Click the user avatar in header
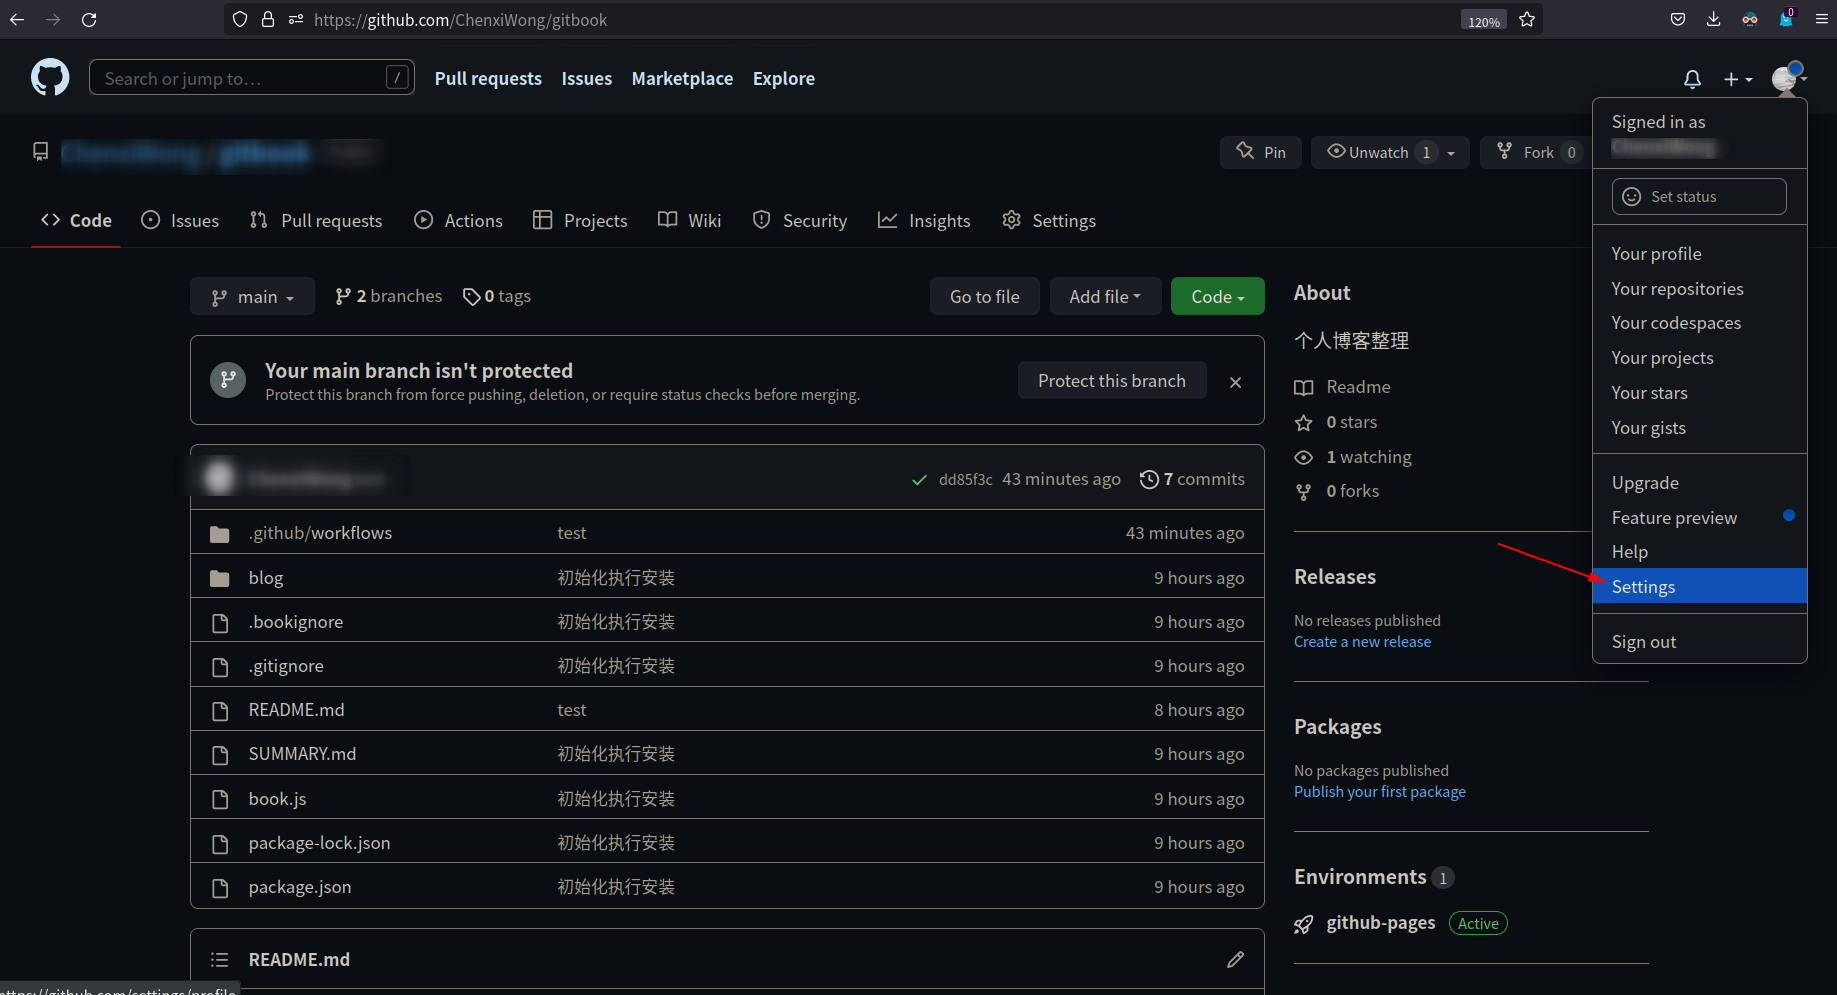 tap(1784, 78)
